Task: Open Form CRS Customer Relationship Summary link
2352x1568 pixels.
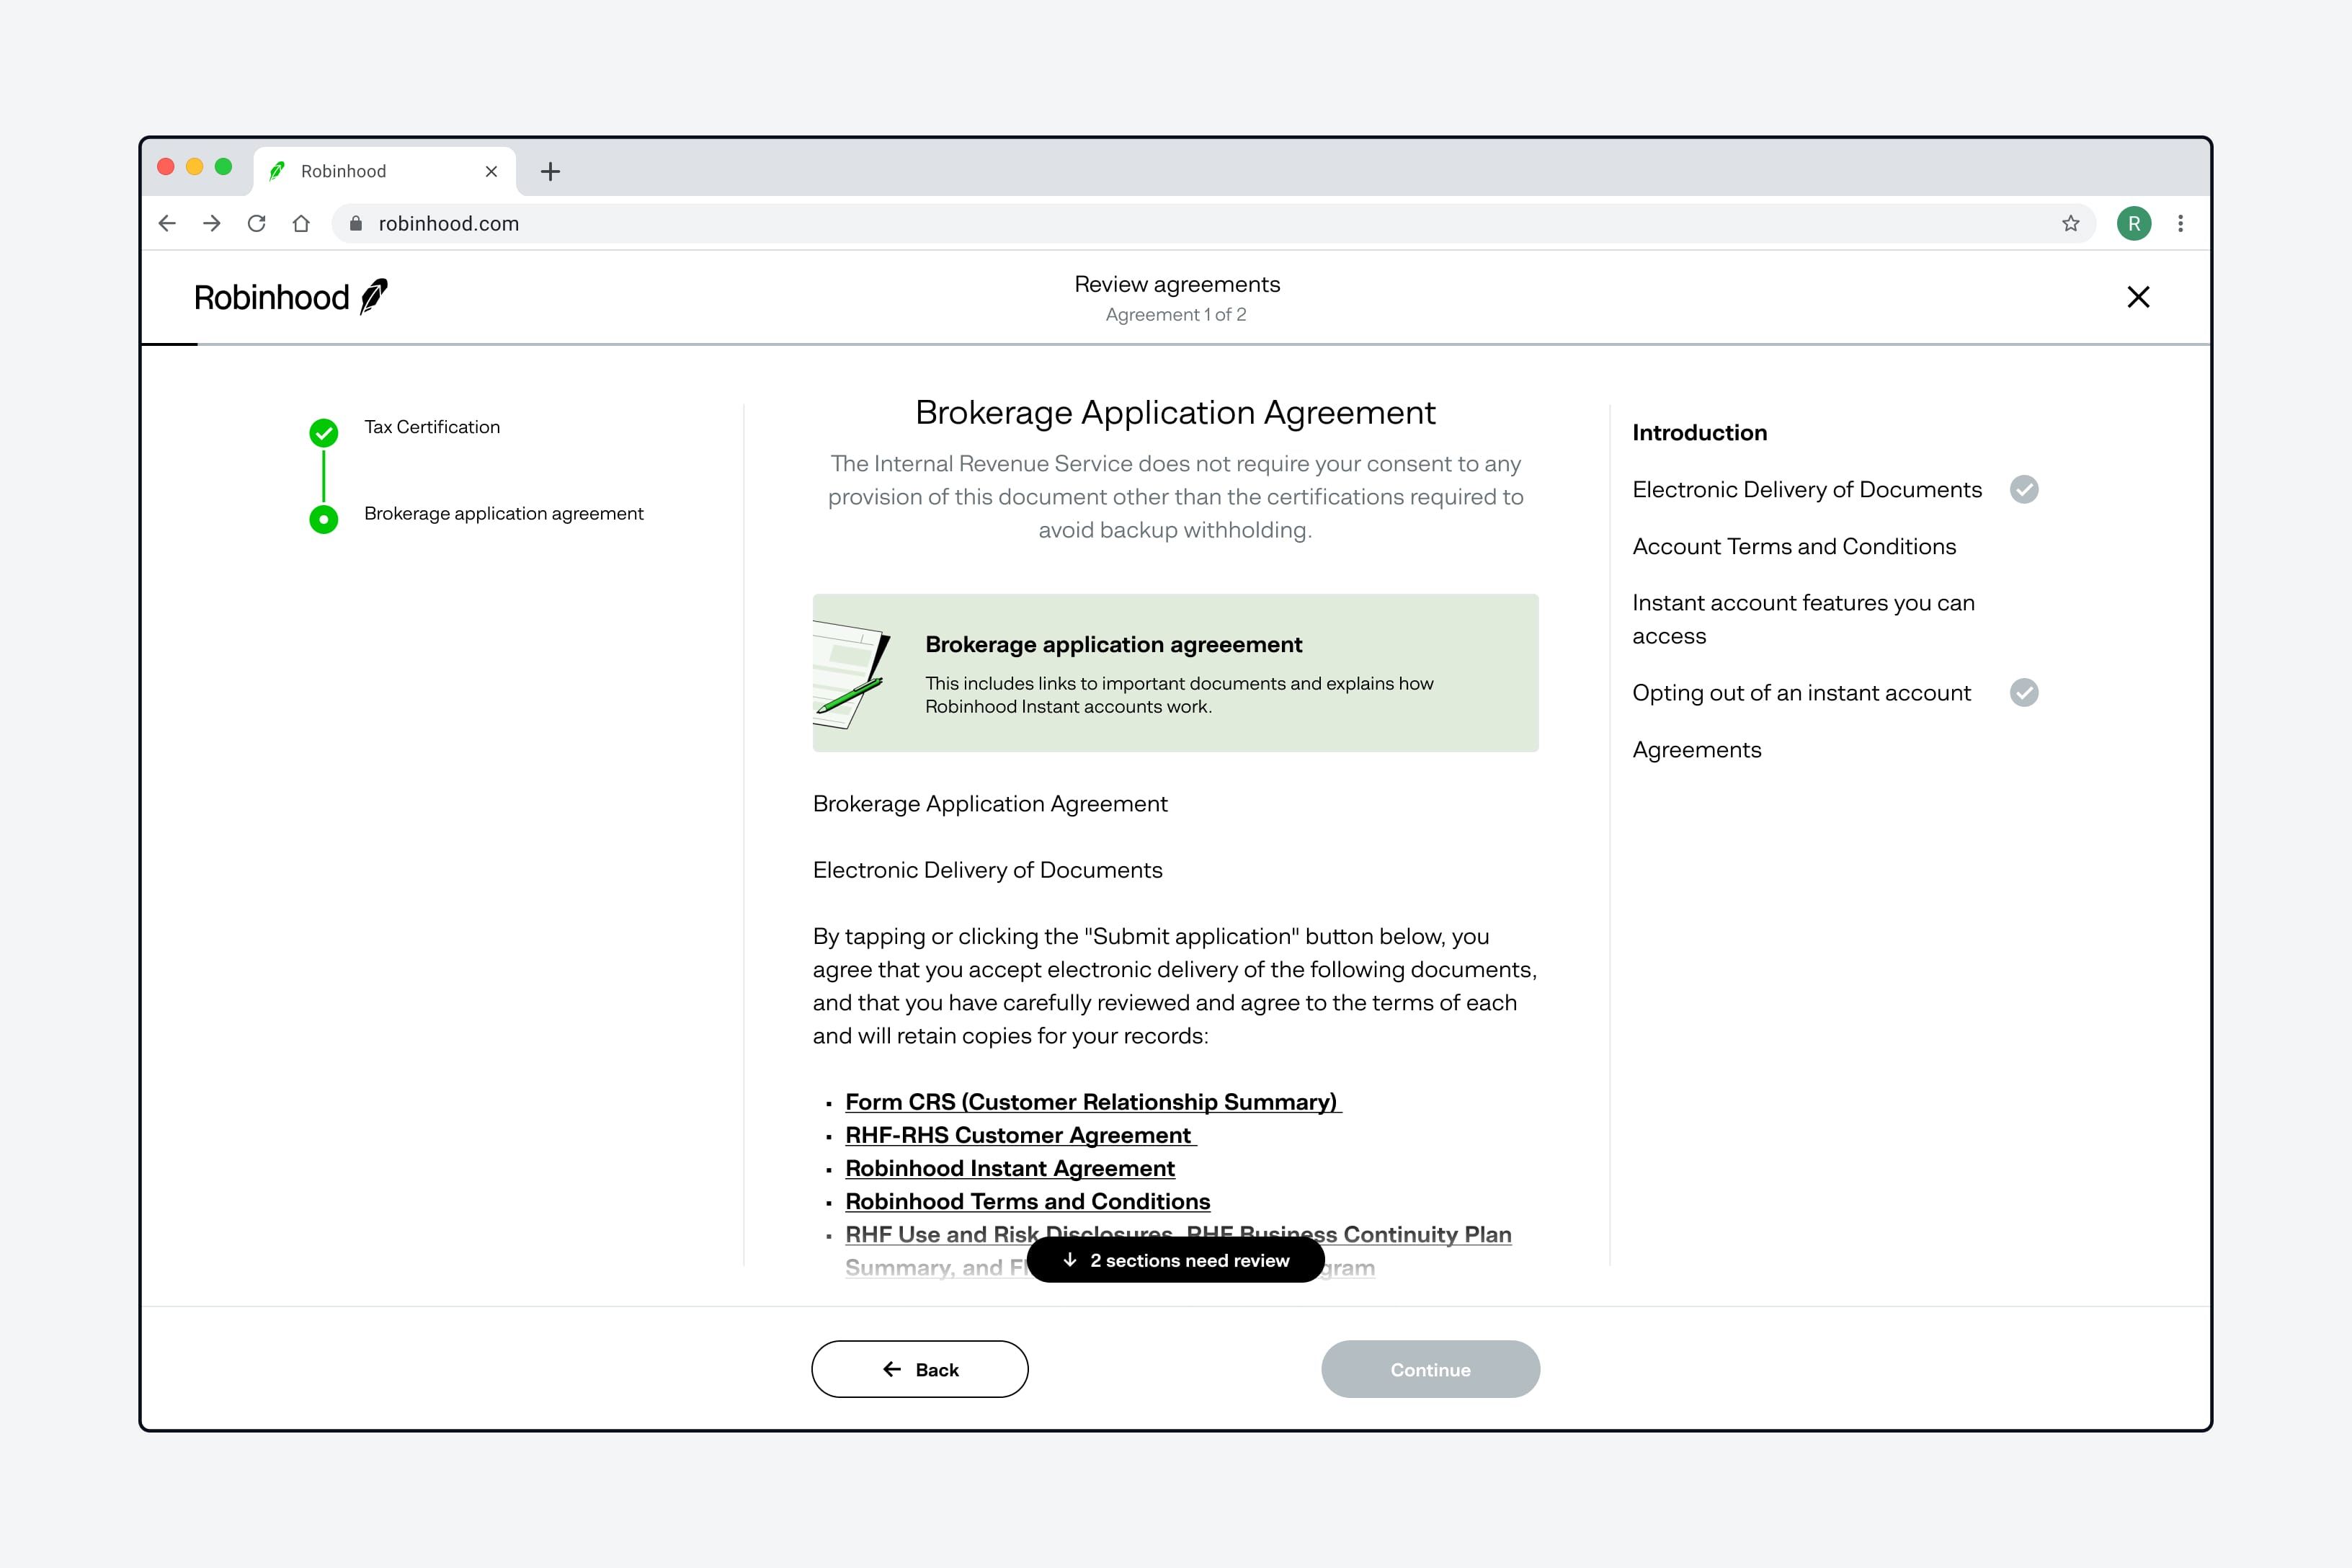Action: [1092, 1102]
